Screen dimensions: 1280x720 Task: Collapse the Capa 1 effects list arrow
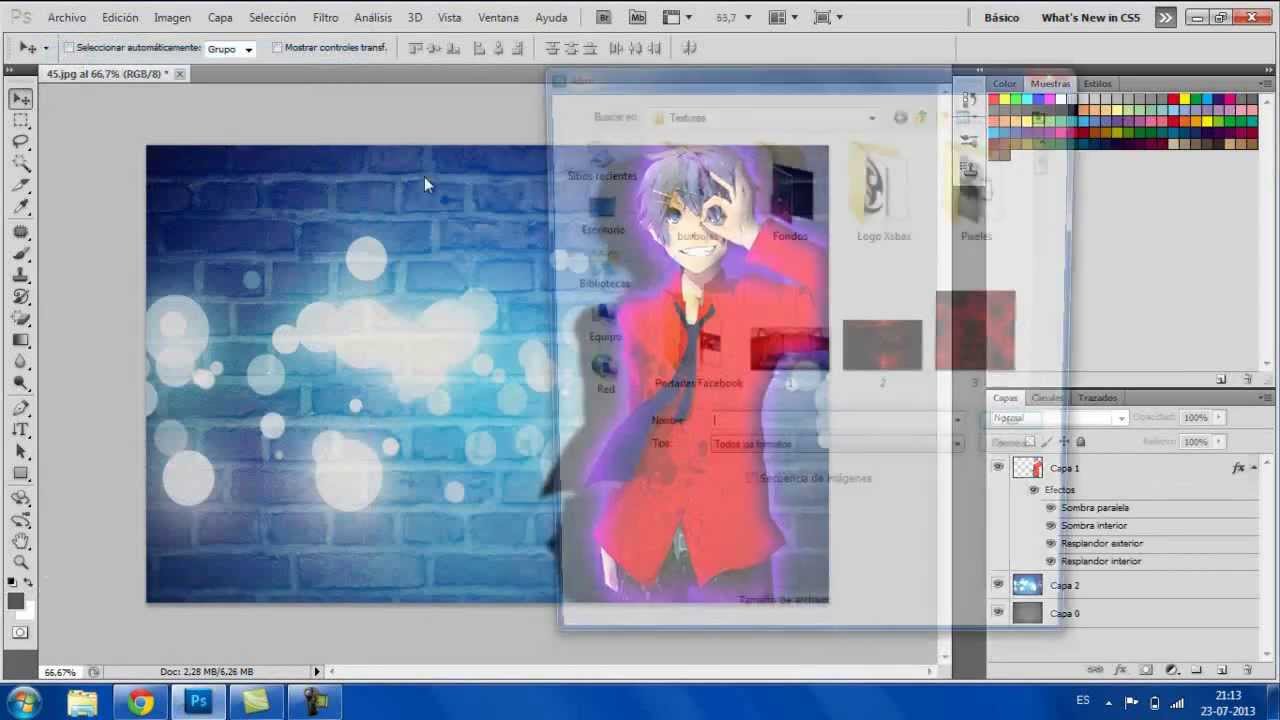click(1254, 468)
